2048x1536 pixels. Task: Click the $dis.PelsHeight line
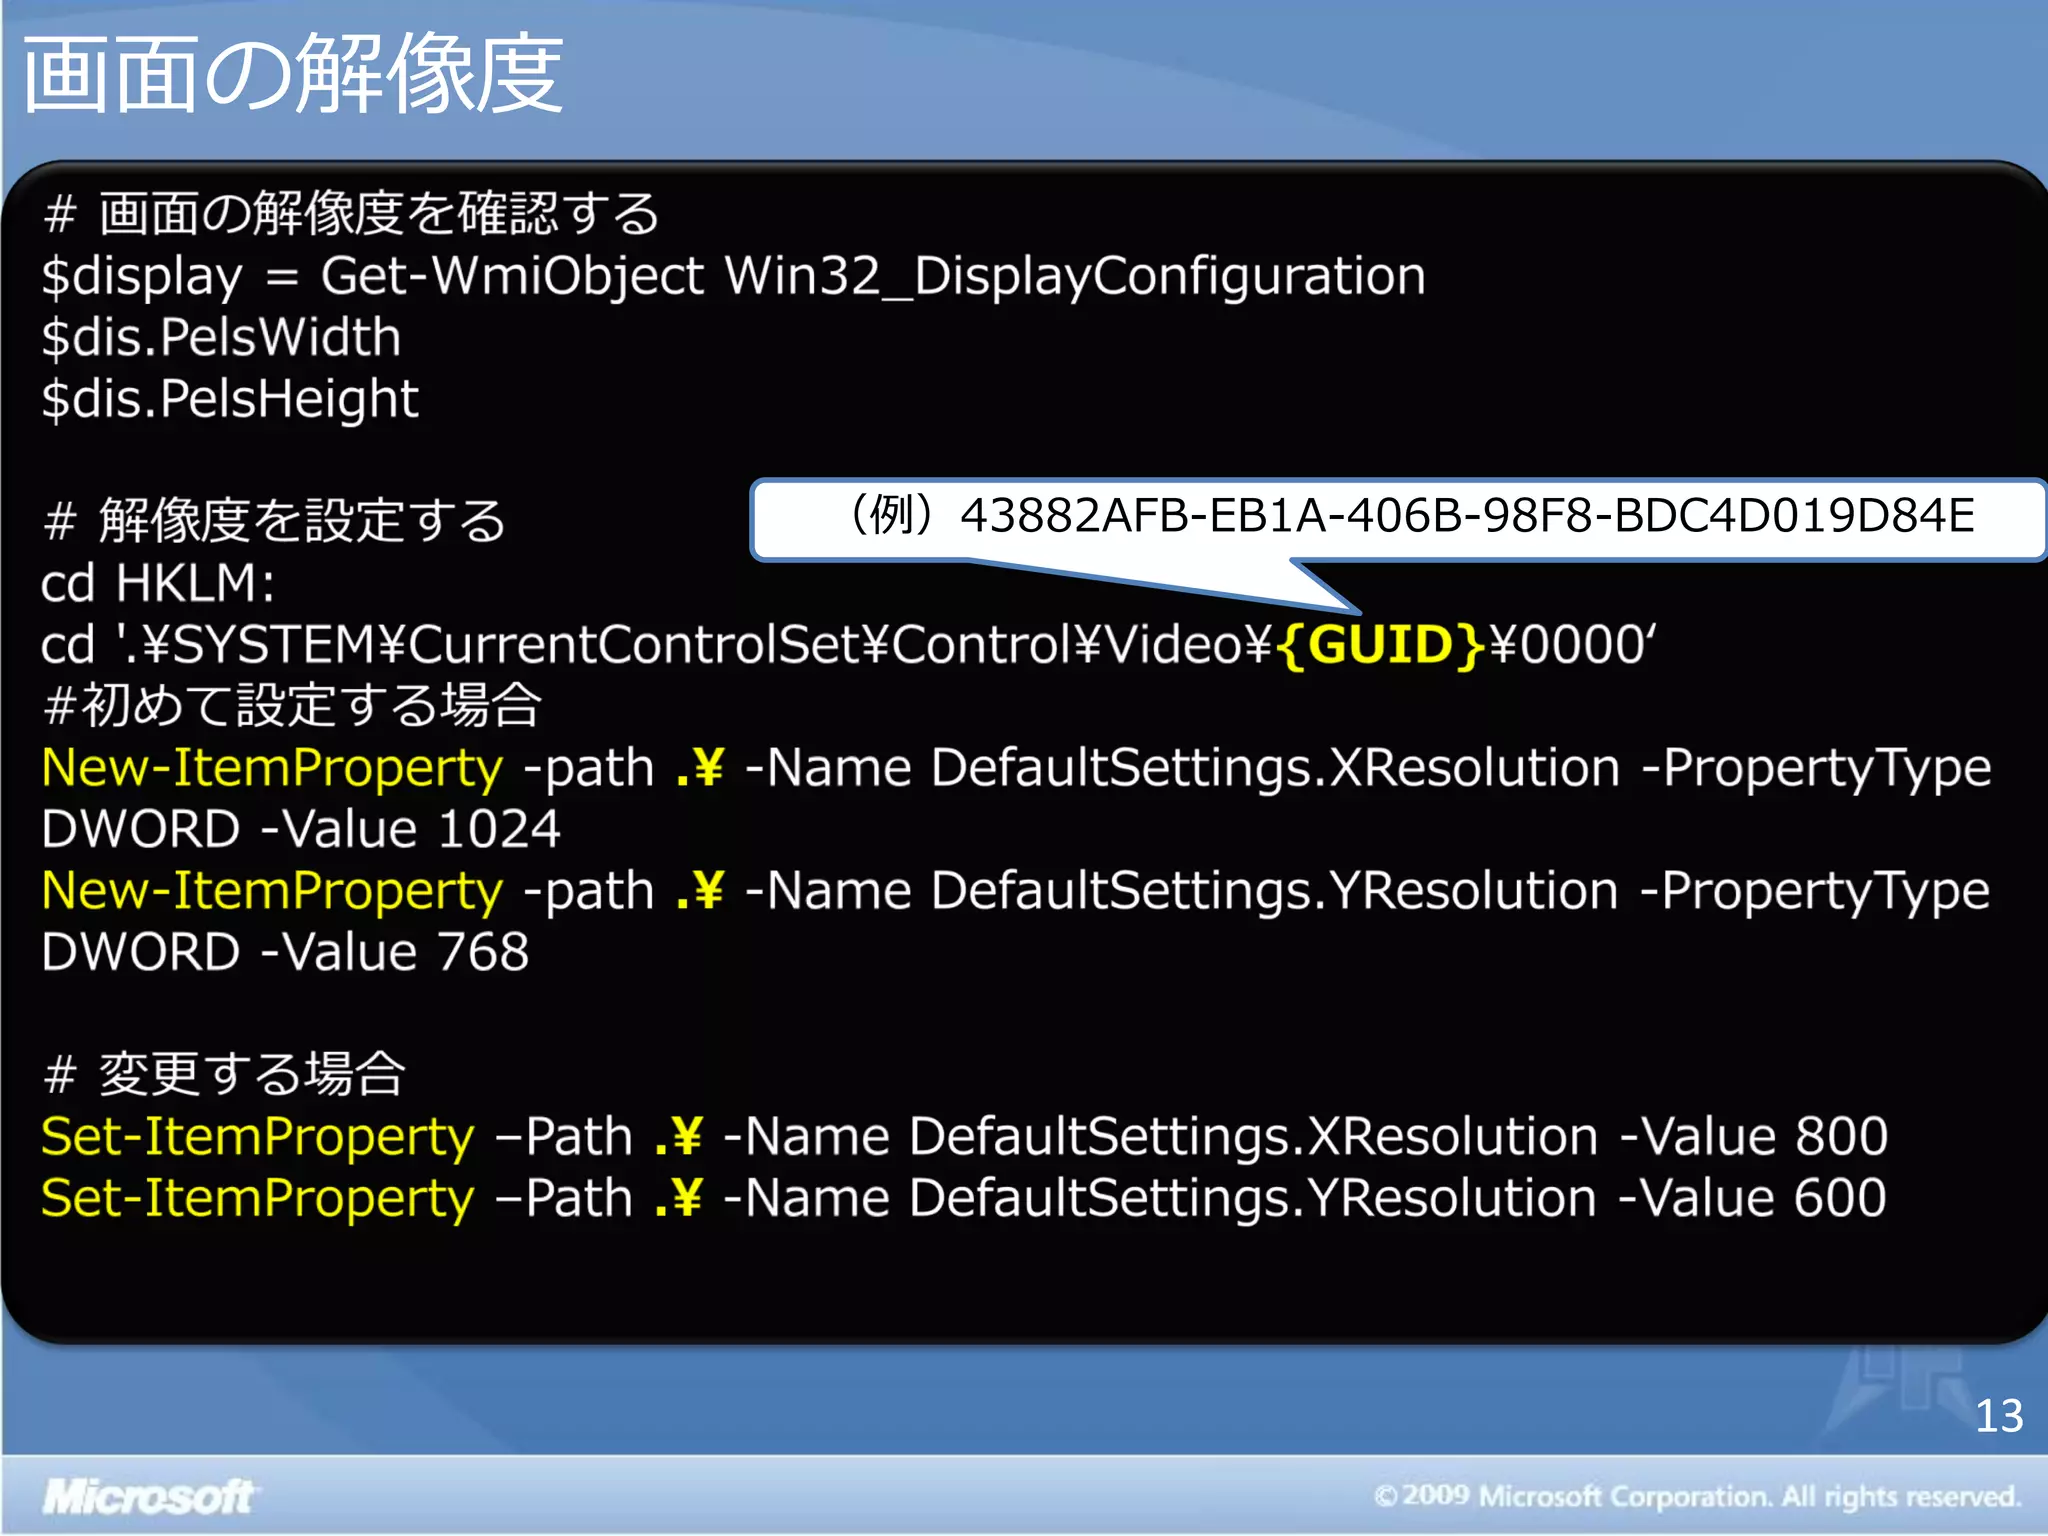click(230, 399)
